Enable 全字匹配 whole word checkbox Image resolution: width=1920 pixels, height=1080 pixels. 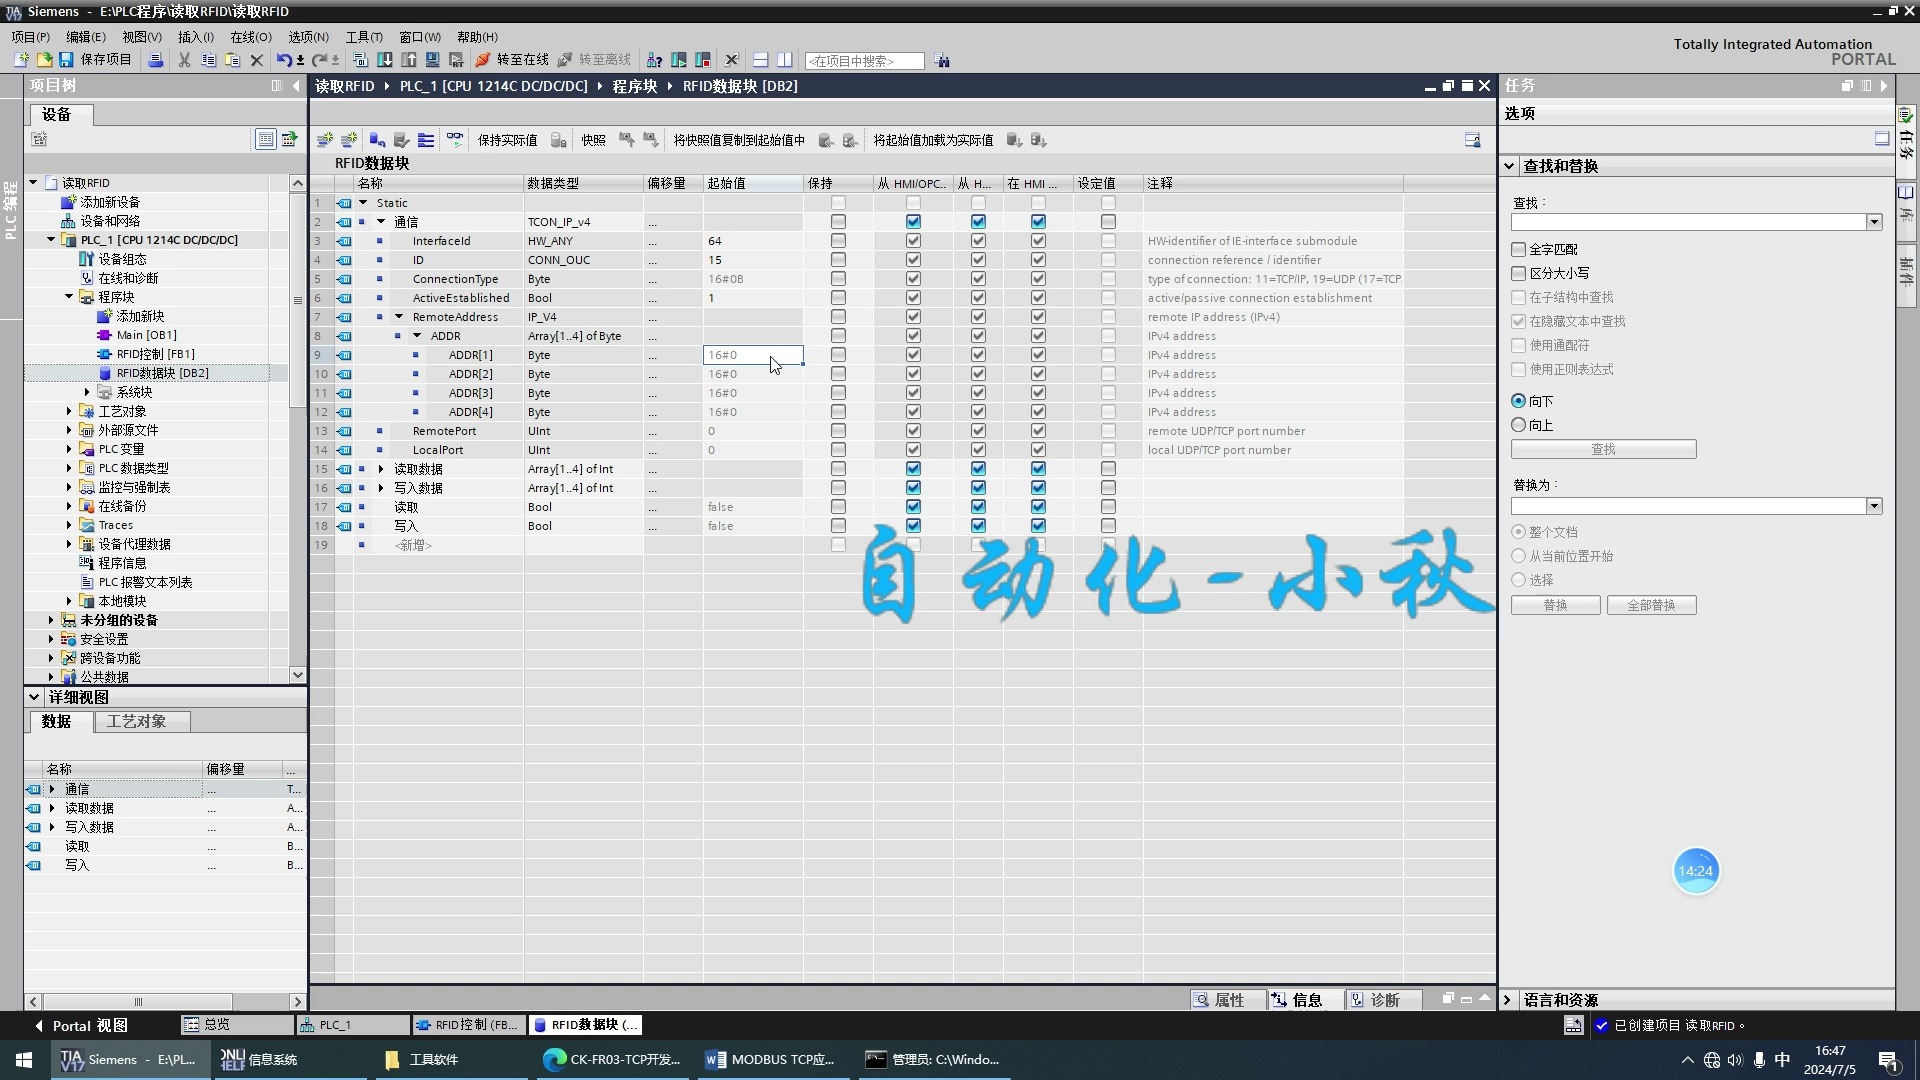pos(1519,249)
